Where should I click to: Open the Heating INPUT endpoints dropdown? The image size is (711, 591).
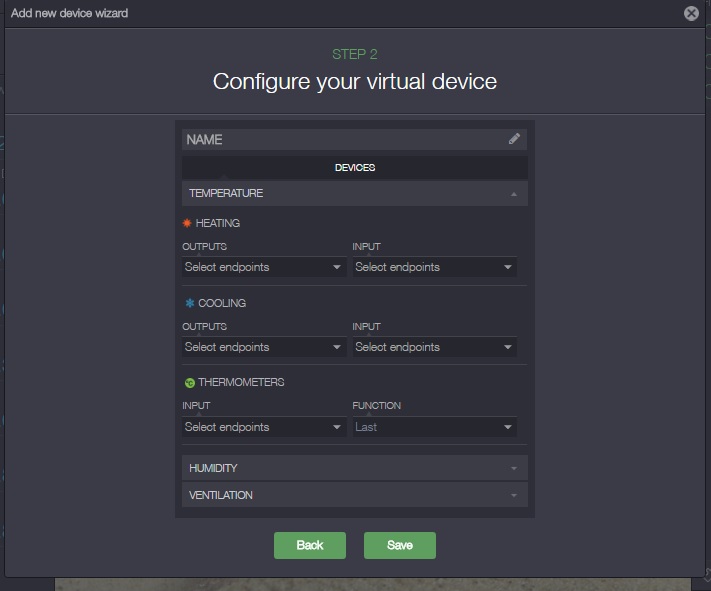[434, 267]
